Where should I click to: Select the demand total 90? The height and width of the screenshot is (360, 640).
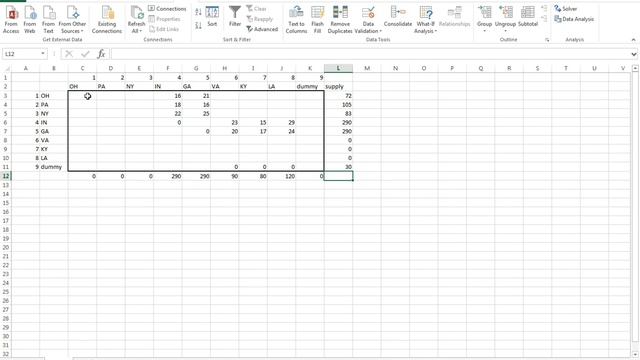coord(224,176)
